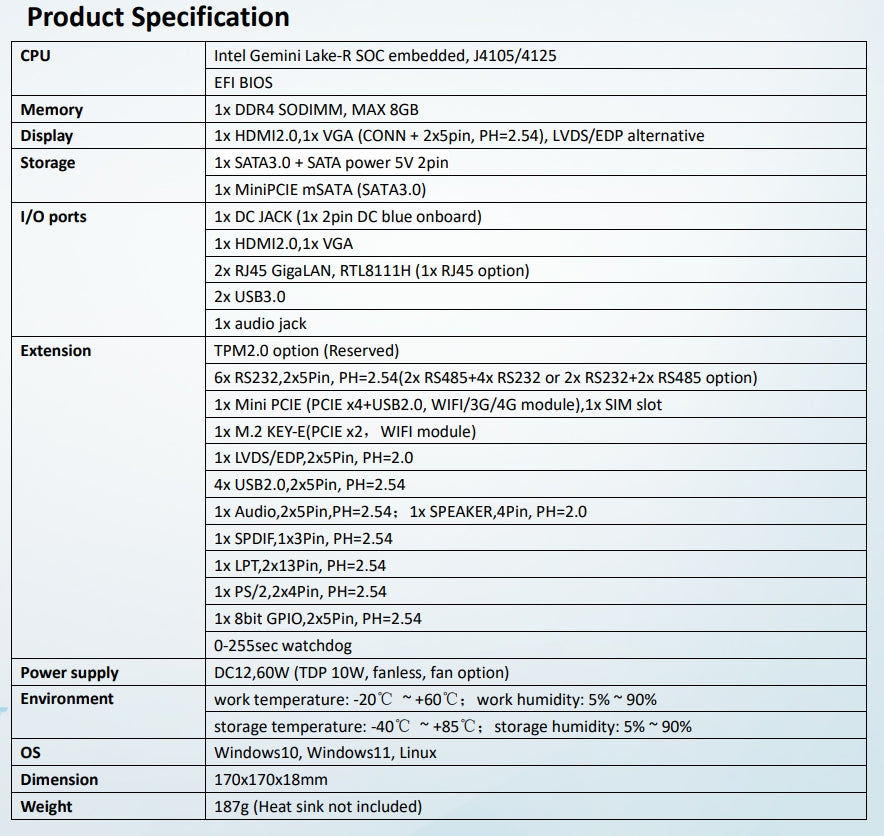
Task: Click the CPU row label
Action: (x=35, y=56)
